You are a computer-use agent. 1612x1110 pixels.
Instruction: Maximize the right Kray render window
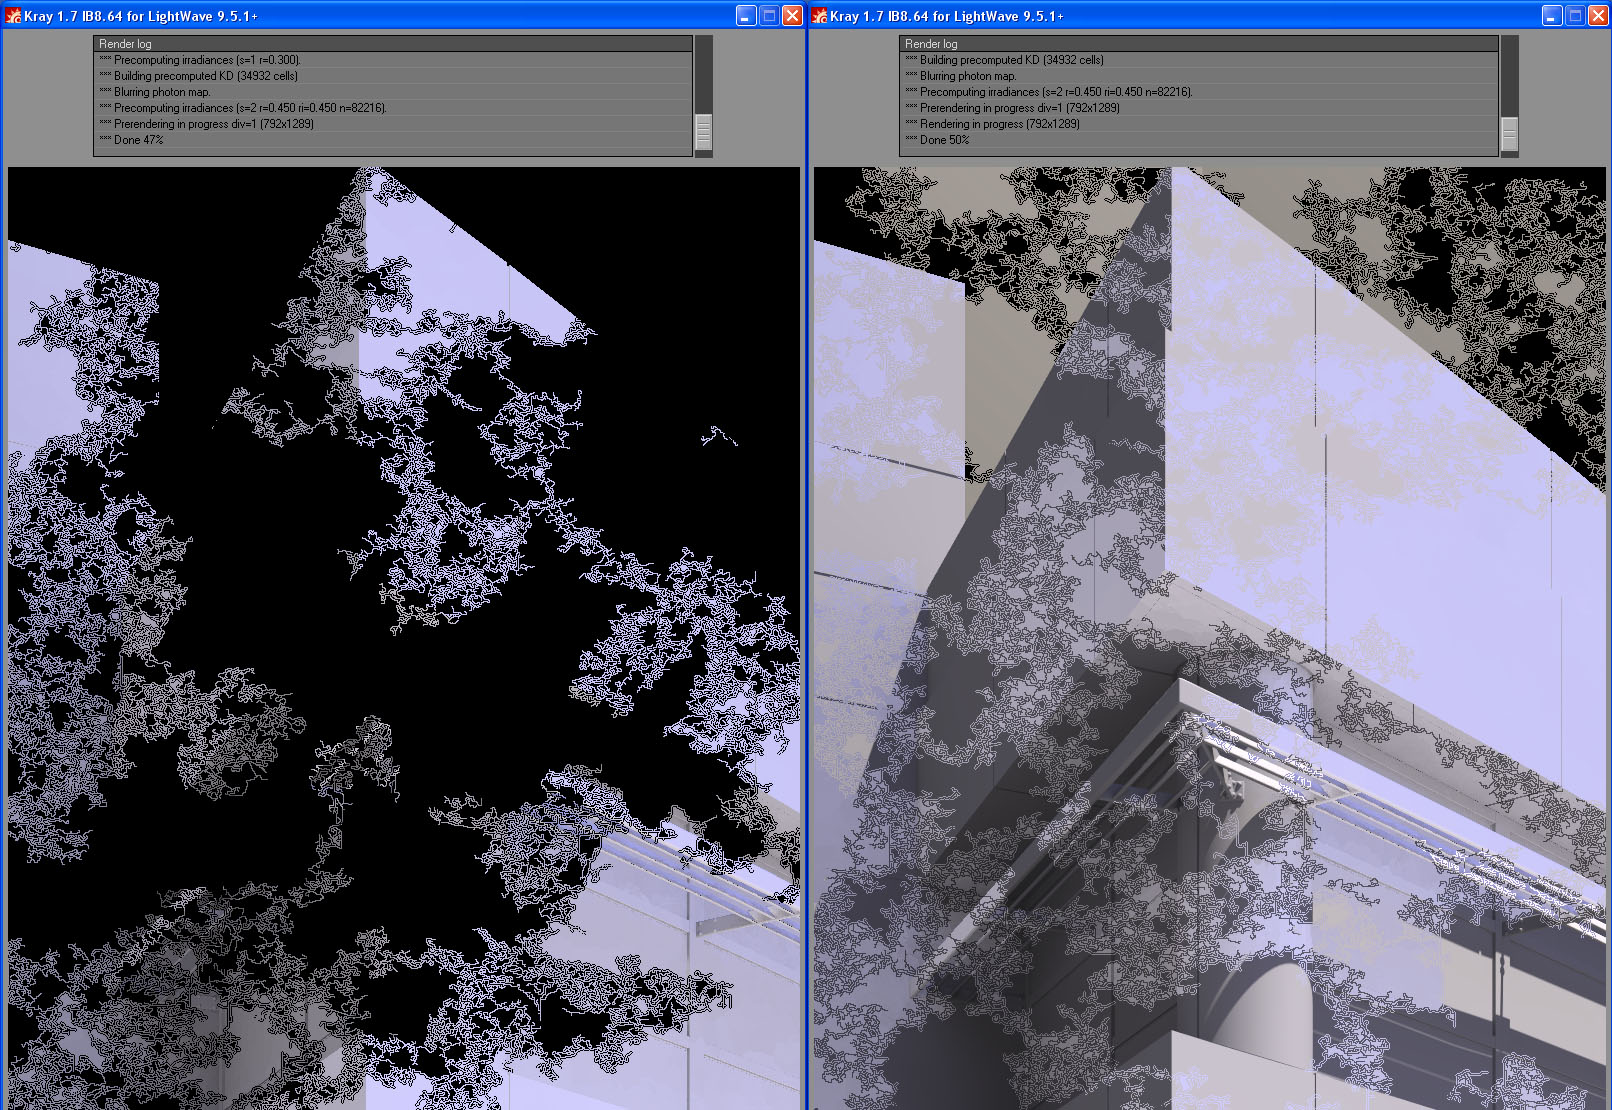(x=1575, y=16)
